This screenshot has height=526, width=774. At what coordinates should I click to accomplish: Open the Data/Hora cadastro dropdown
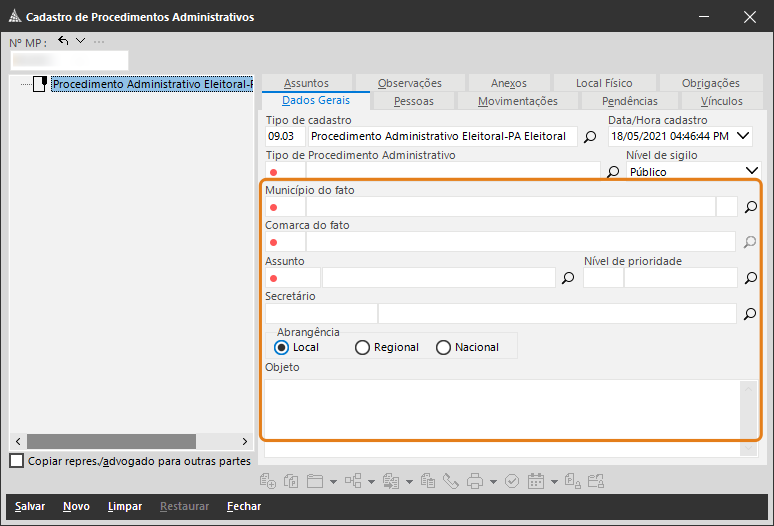(743, 136)
